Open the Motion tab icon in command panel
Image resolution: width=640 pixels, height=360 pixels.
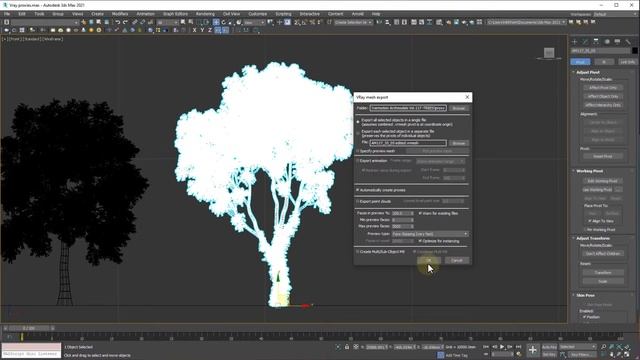click(x=607, y=42)
